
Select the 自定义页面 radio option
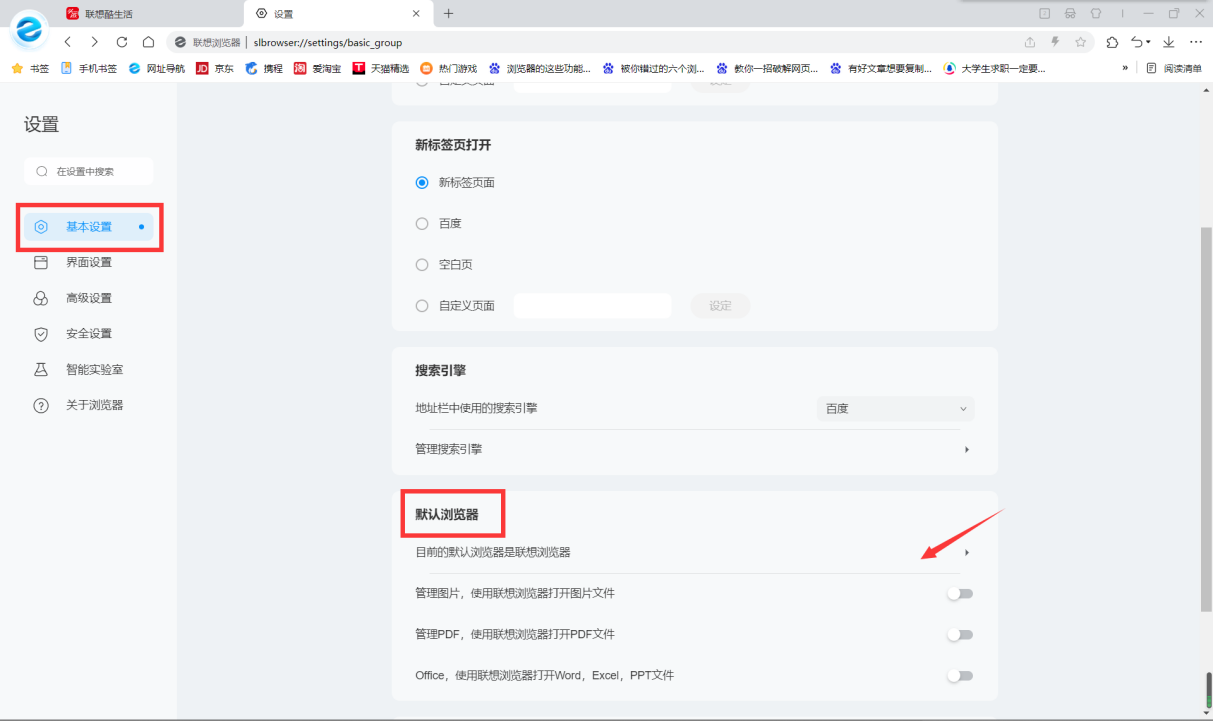(x=422, y=306)
